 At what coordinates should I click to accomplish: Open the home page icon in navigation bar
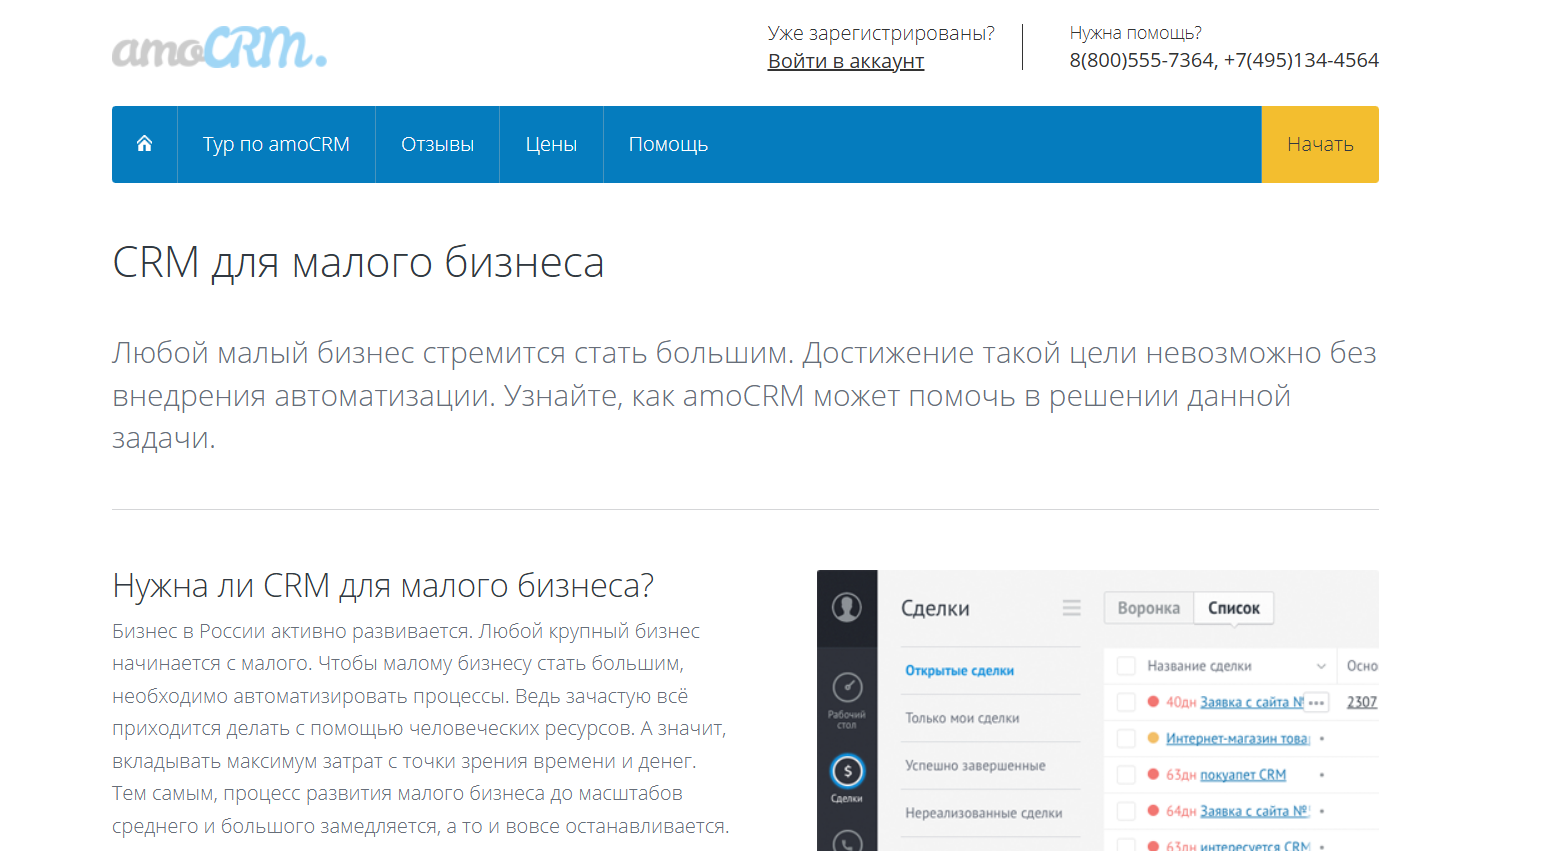point(144,144)
